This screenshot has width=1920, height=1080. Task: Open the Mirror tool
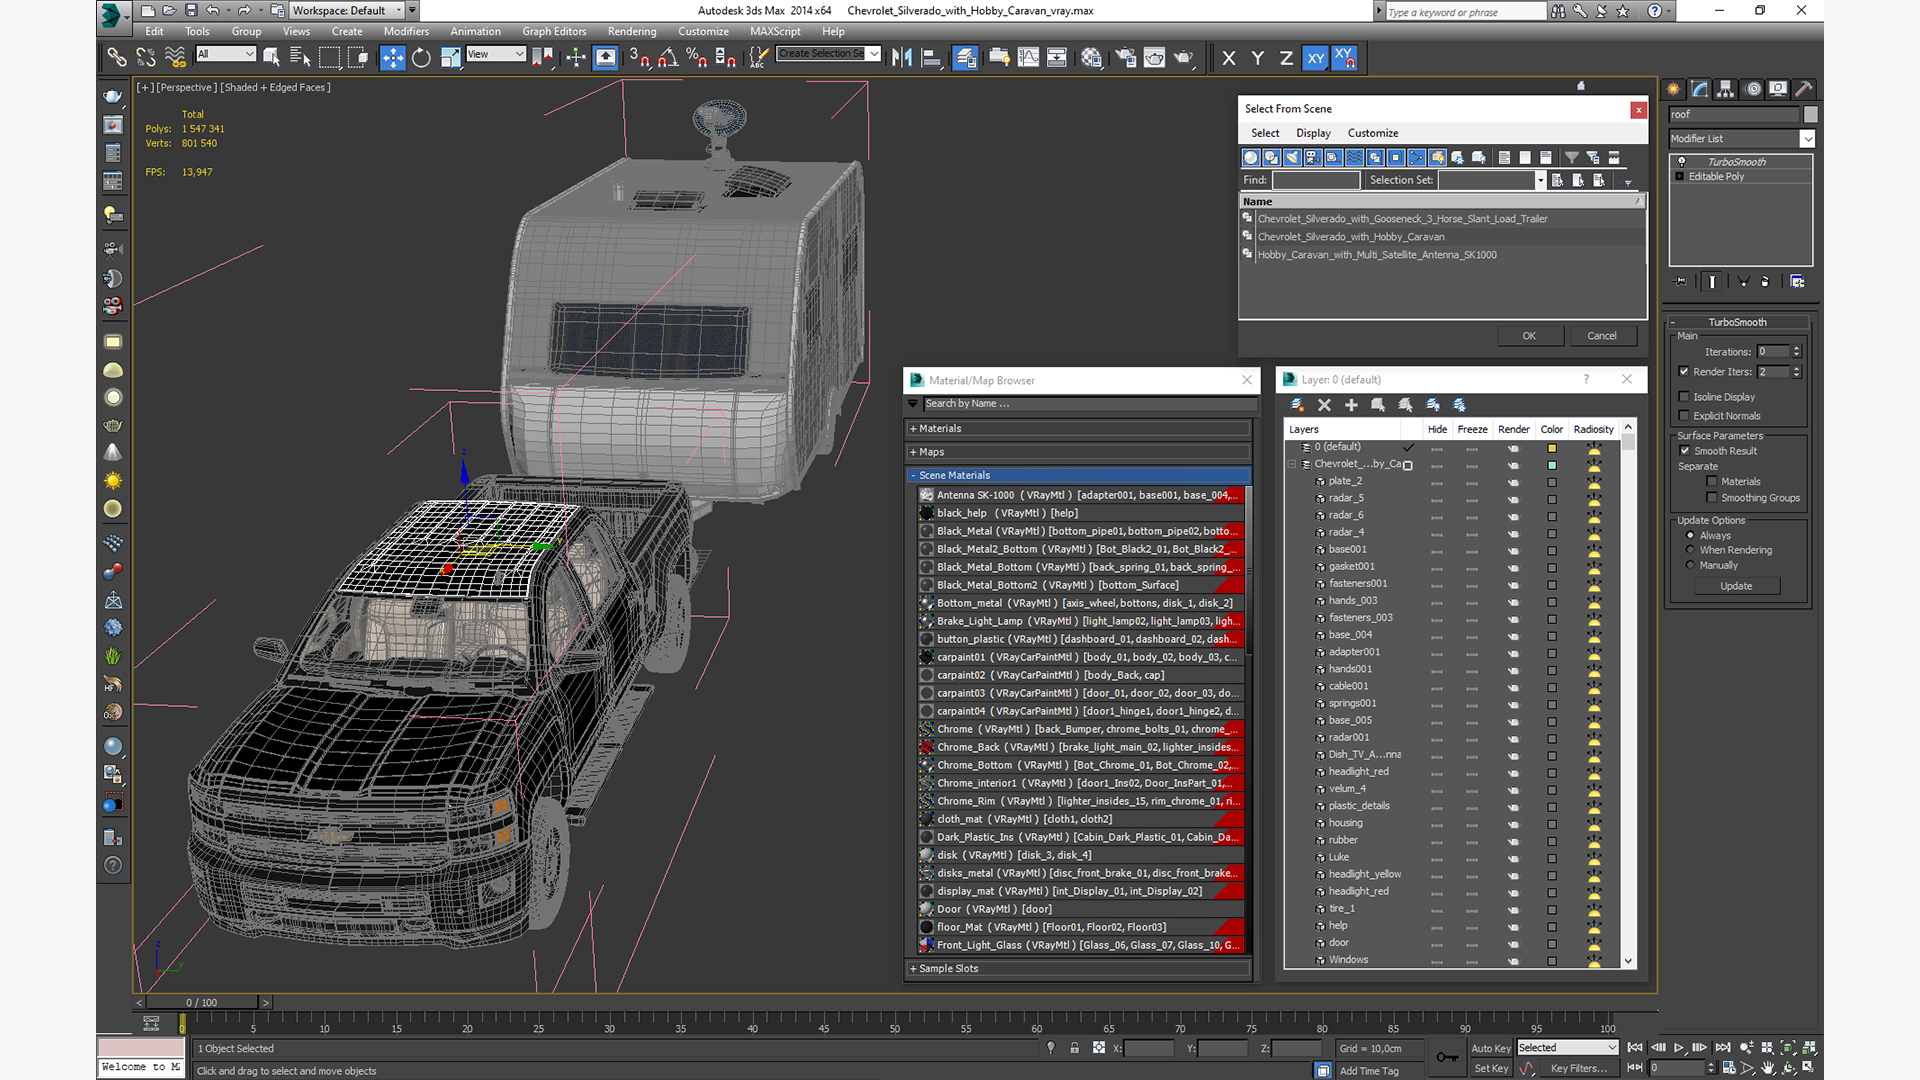901,58
